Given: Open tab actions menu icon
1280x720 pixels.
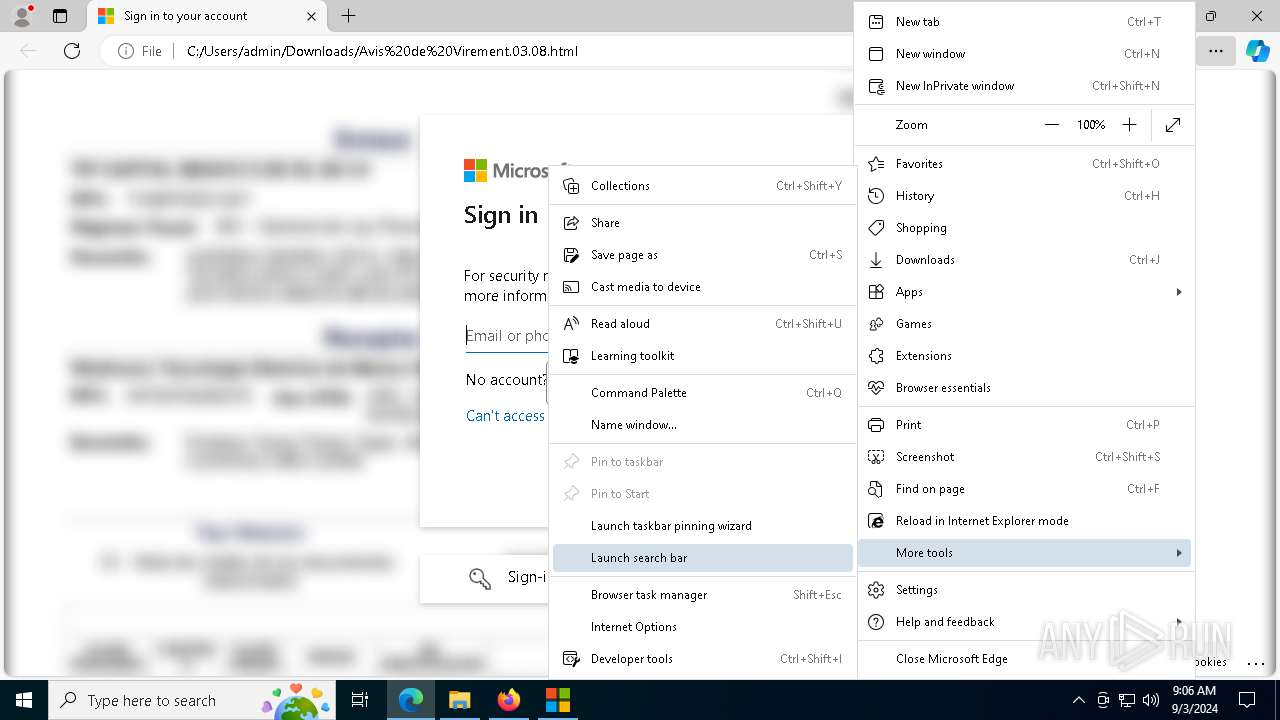Looking at the screenshot, I should click(x=59, y=16).
